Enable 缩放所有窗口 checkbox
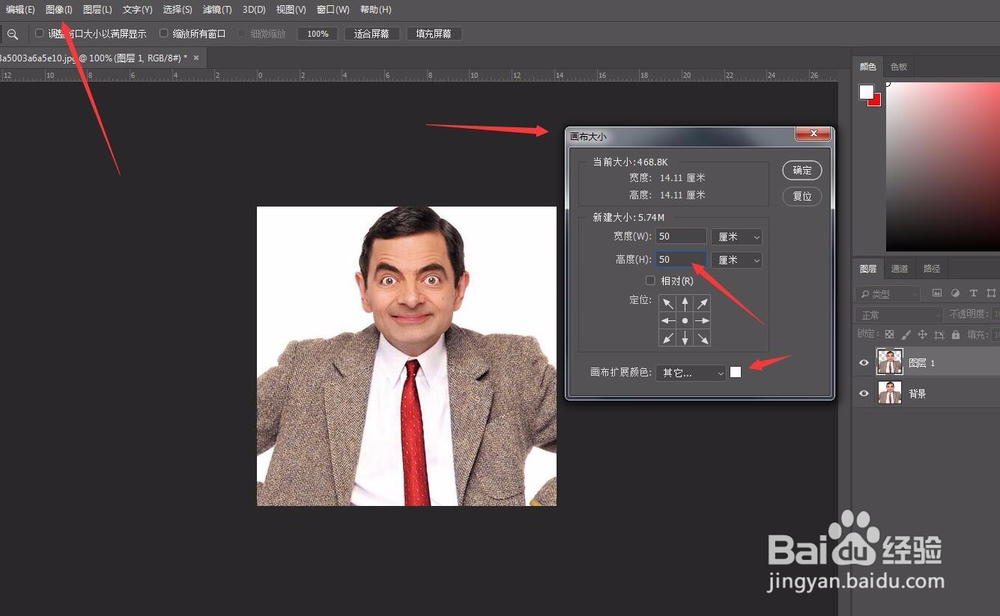 164,33
